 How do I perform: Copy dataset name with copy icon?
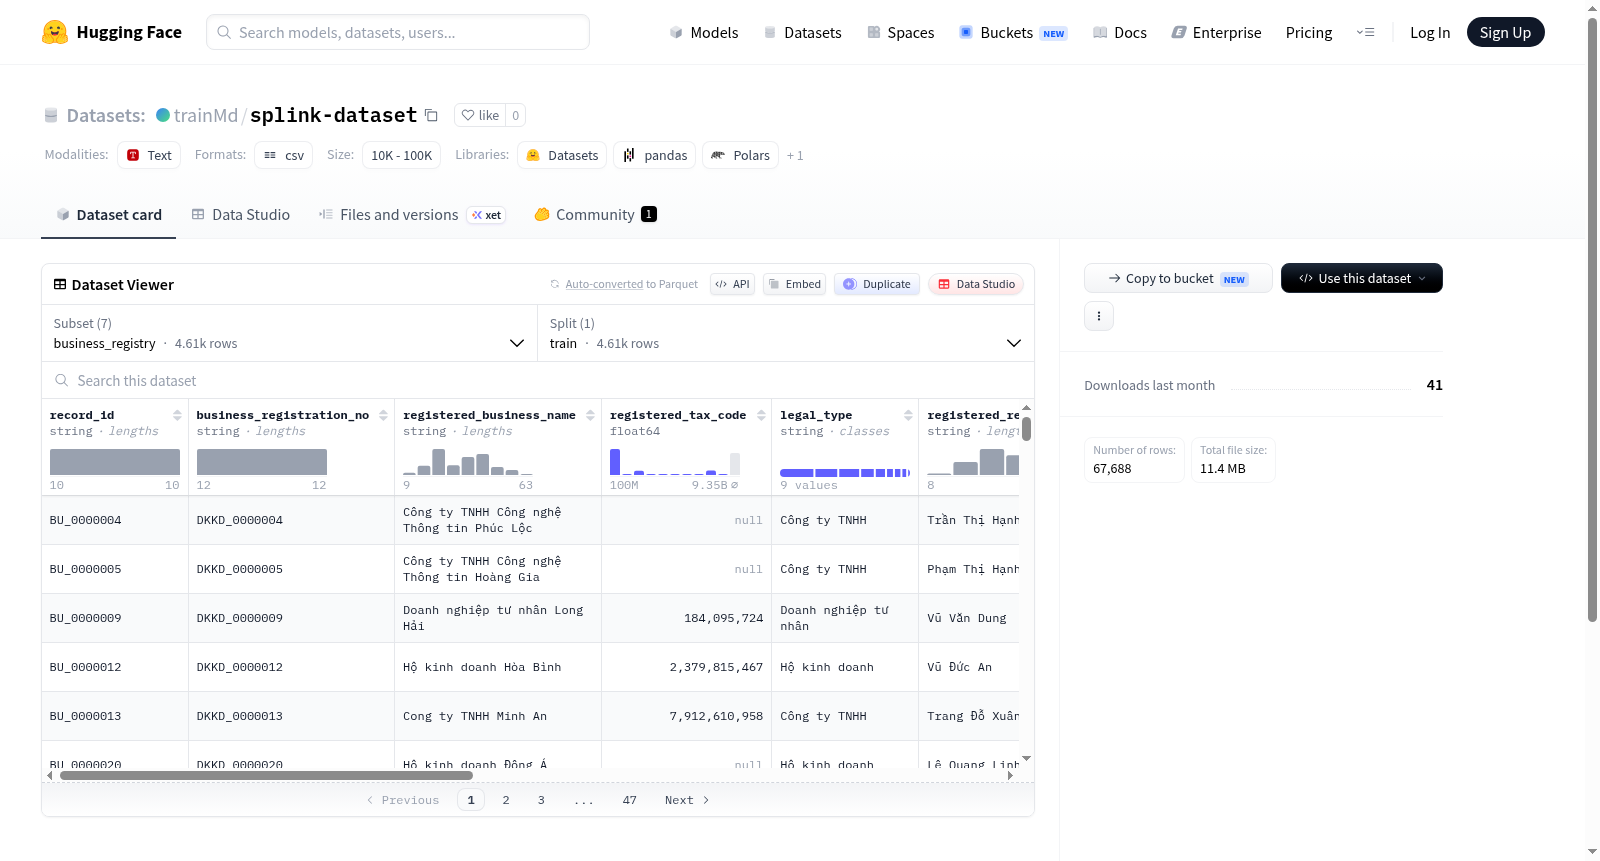coord(431,115)
